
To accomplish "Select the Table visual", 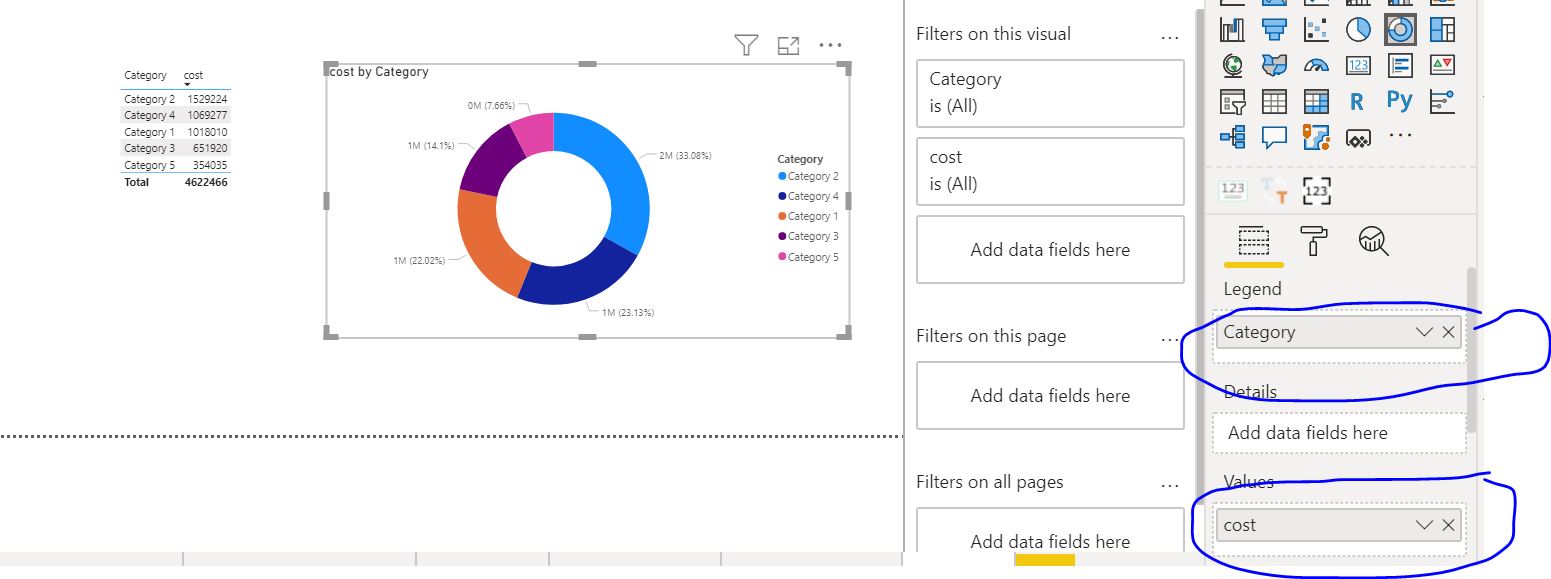I will [x=1273, y=101].
